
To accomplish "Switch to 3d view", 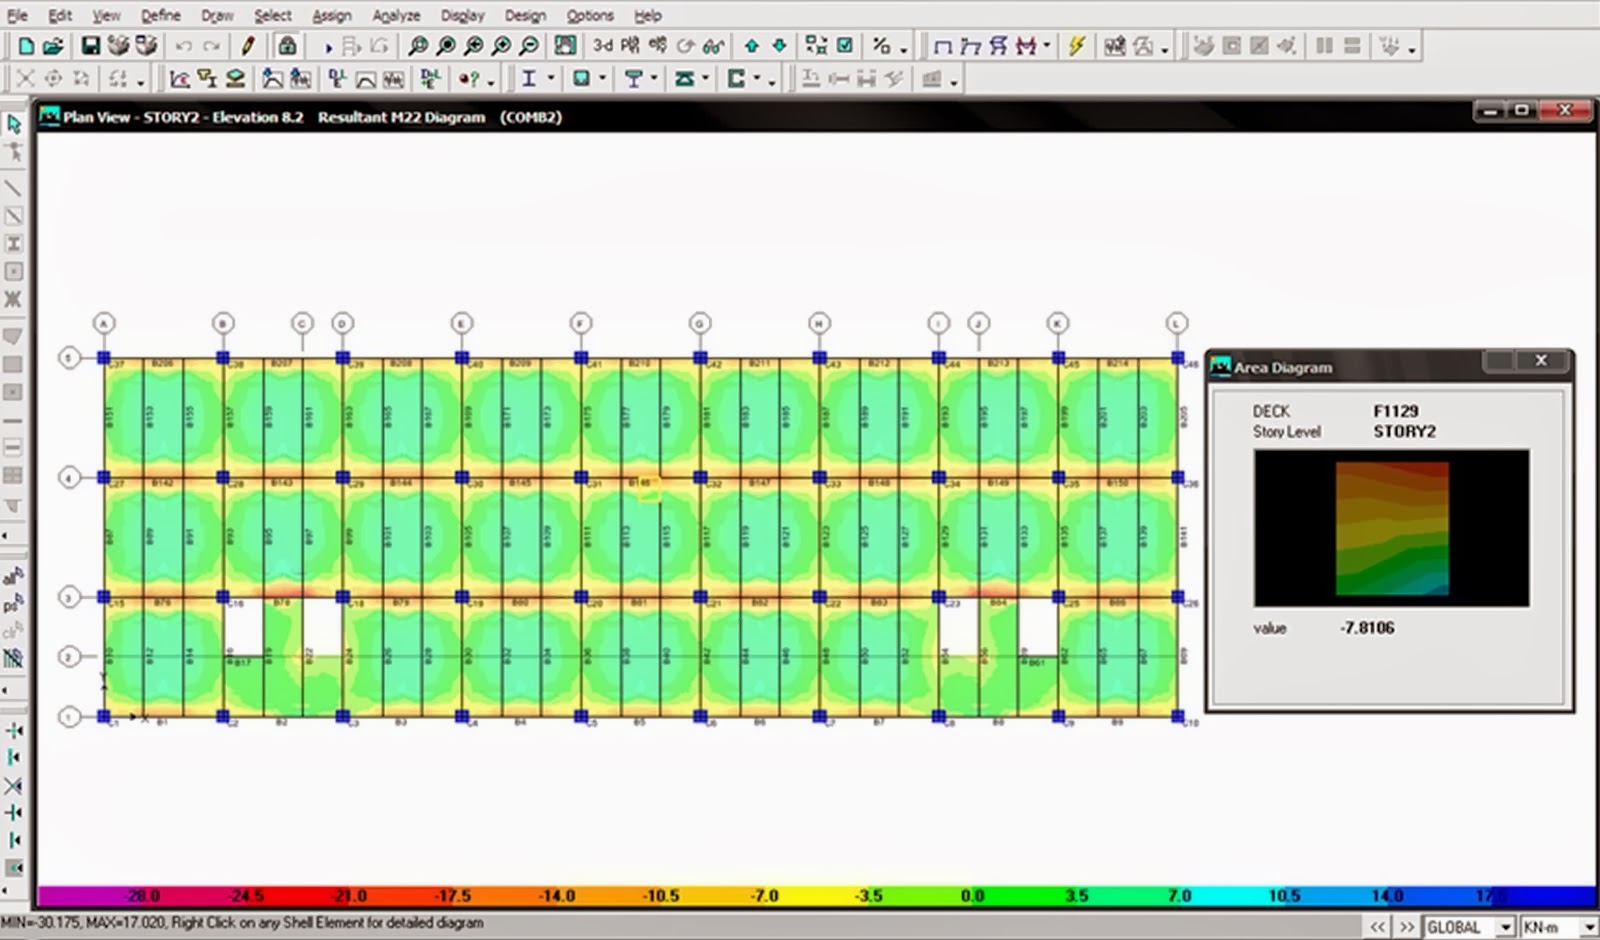I will [603, 46].
